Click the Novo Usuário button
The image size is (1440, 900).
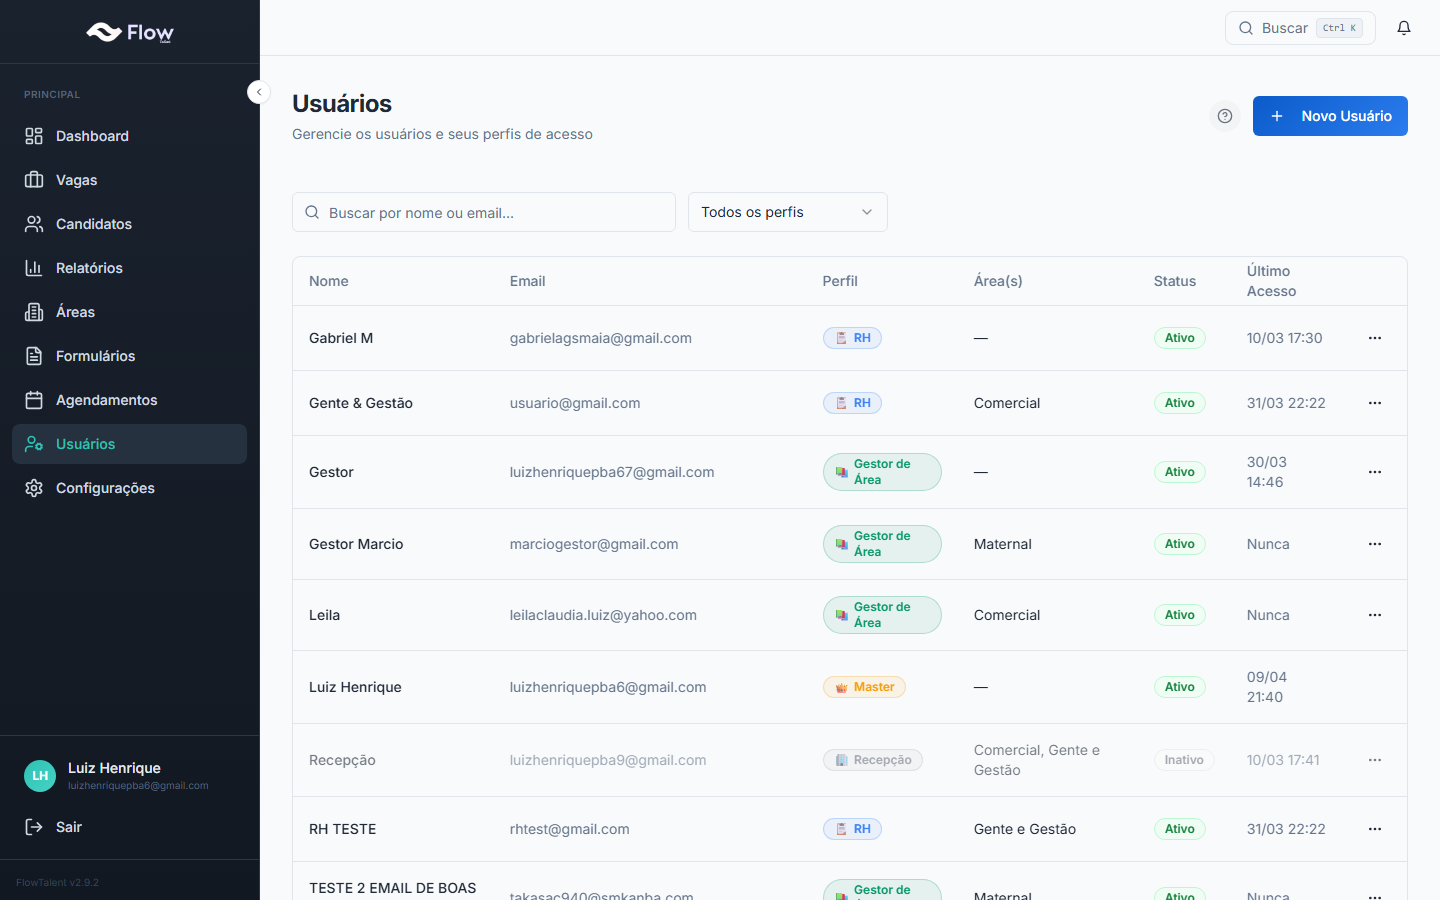1330,116
